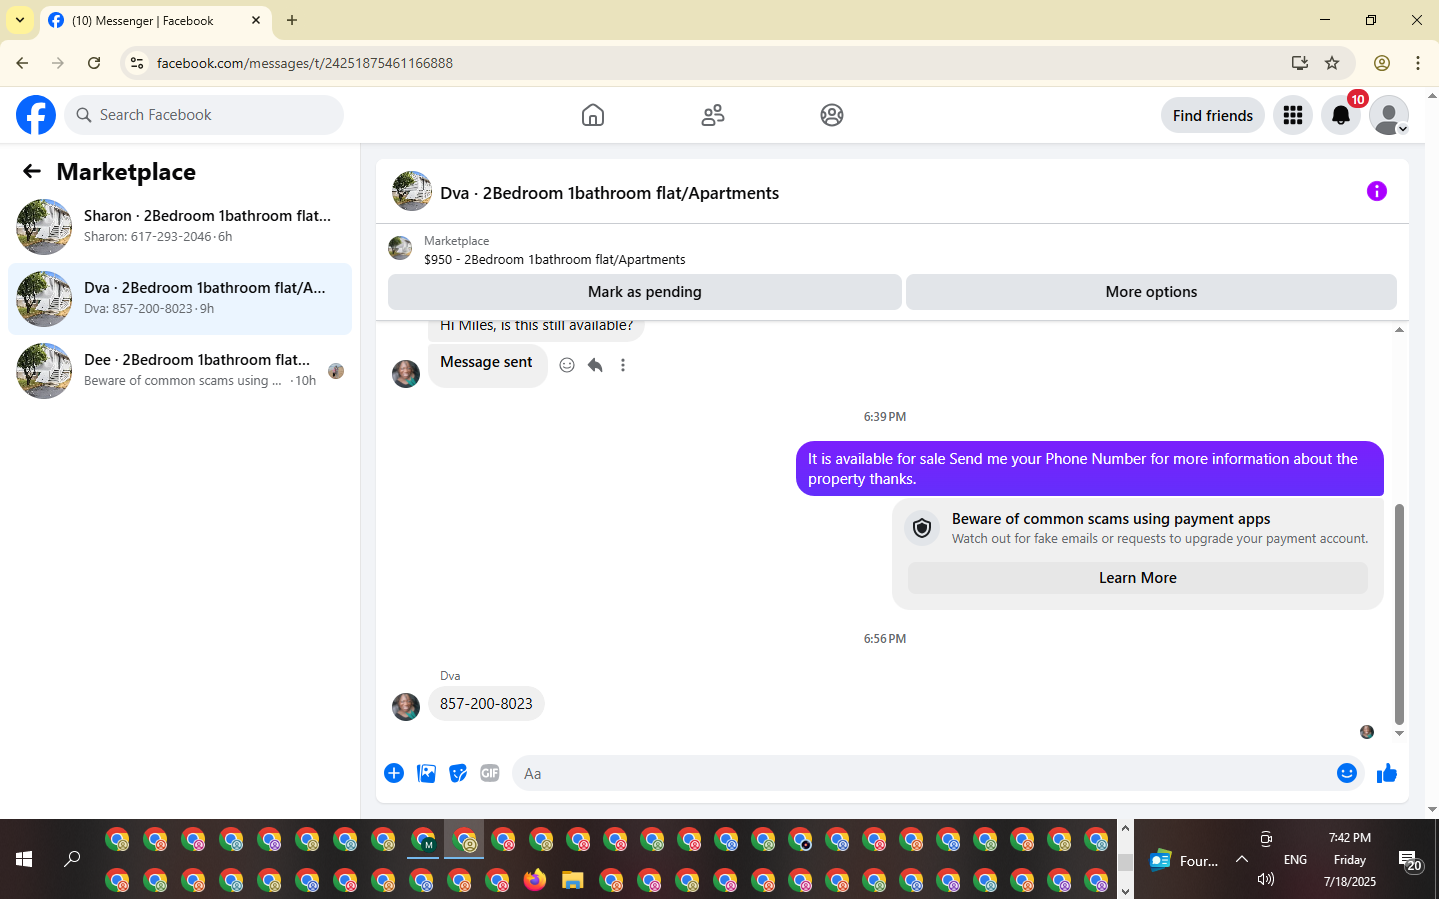Click chat scroll down arrow

(x=1399, y=734)
